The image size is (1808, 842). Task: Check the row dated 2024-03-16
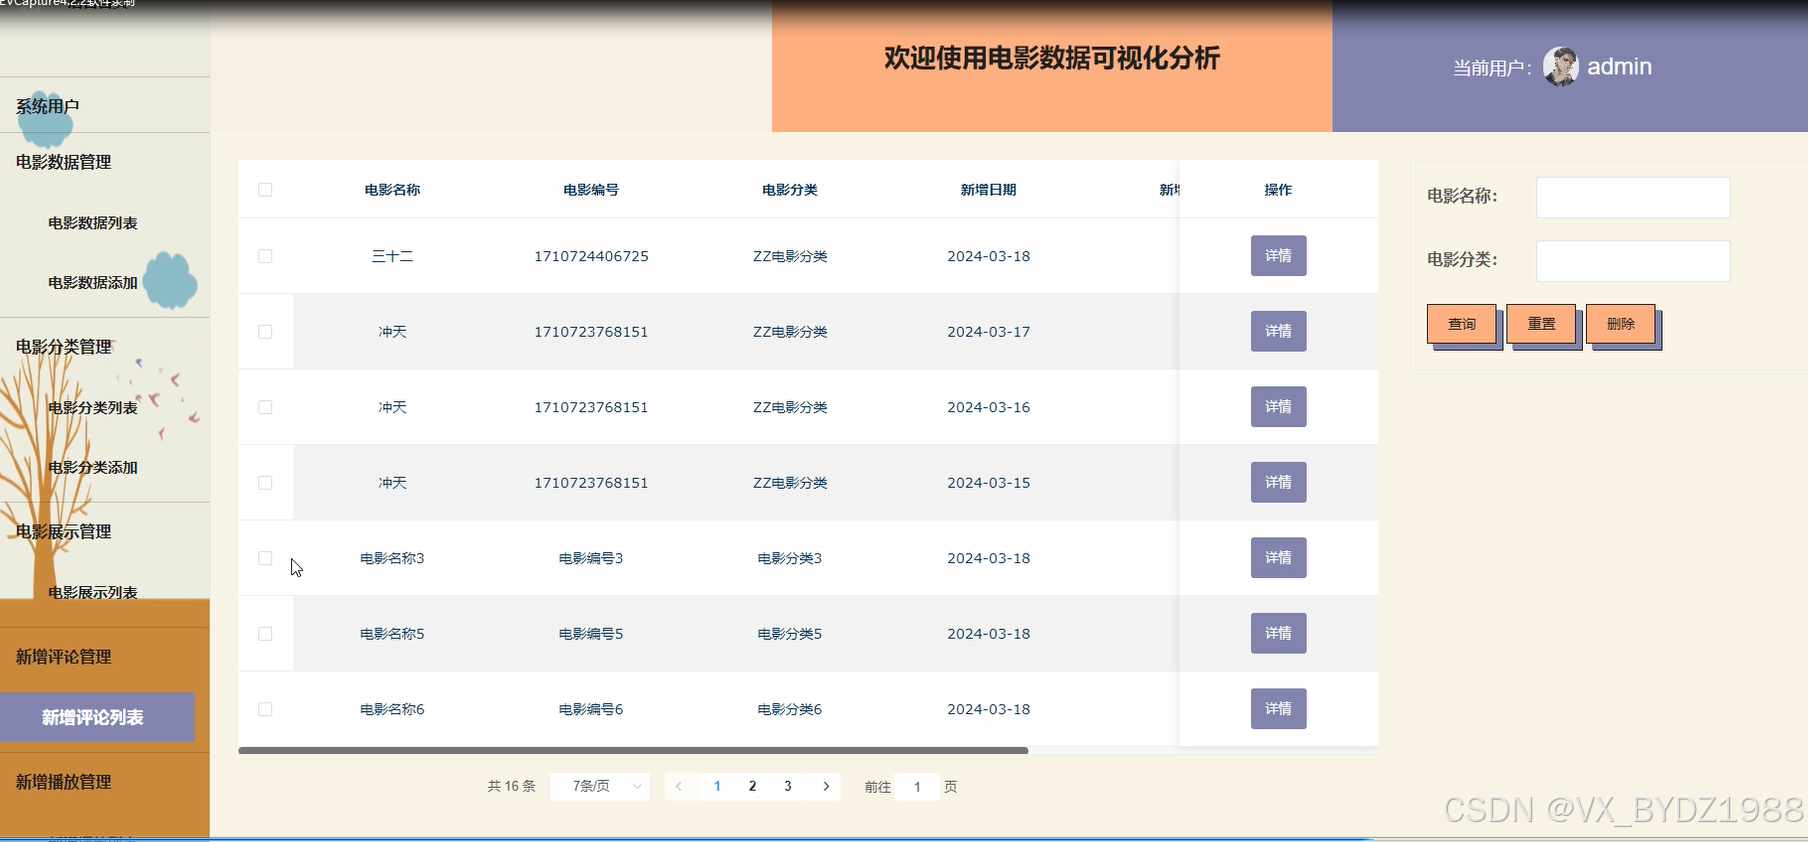coord(265,407)
